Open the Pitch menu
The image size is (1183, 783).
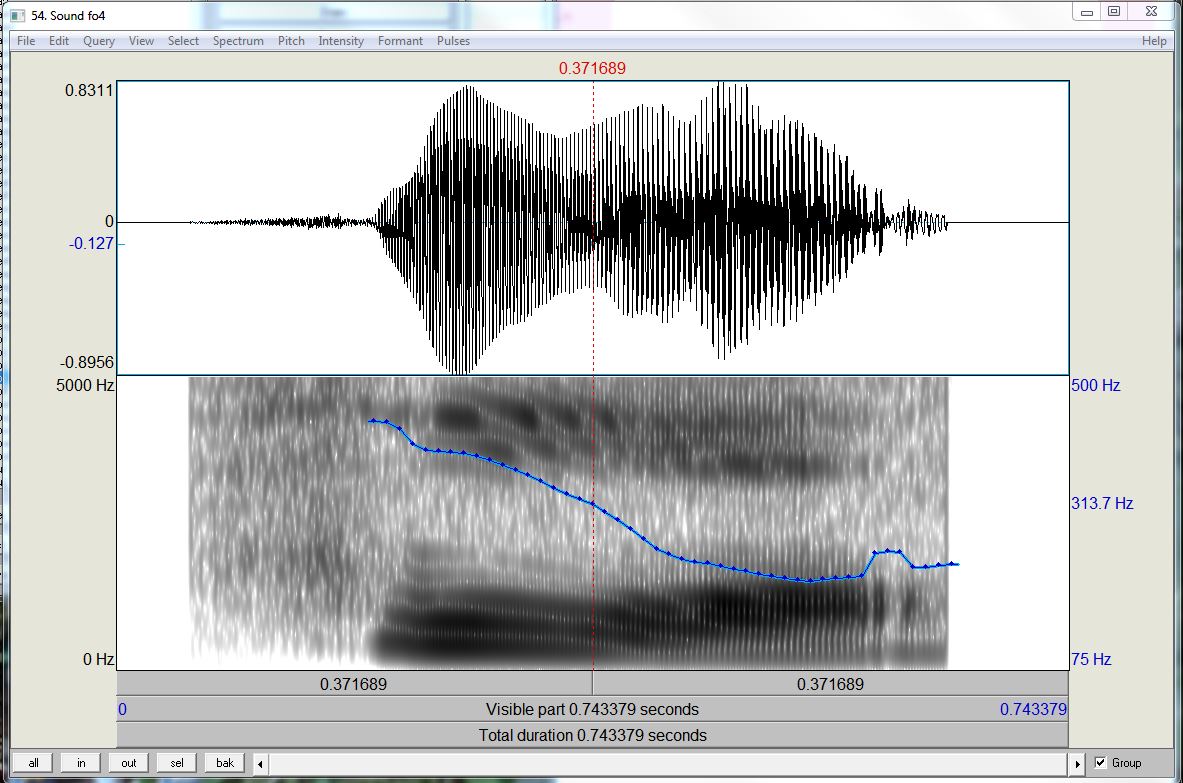click(x=291, y=41)
